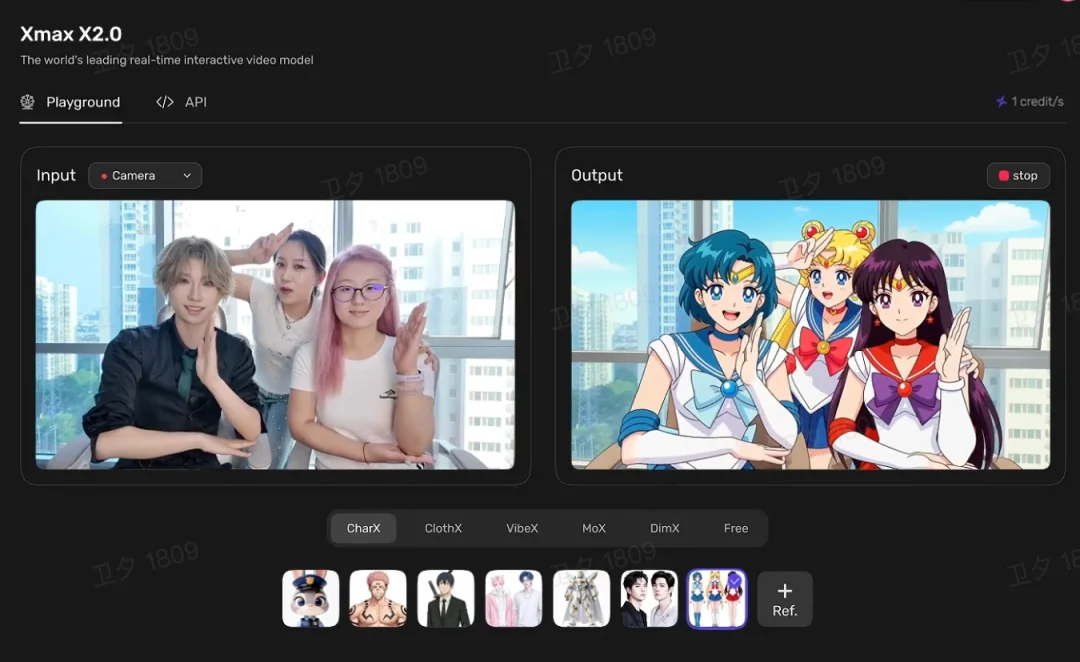Choose the black suit swordsman thumbnail
This screenshot has height=662, width=1080.
point(446,598)
